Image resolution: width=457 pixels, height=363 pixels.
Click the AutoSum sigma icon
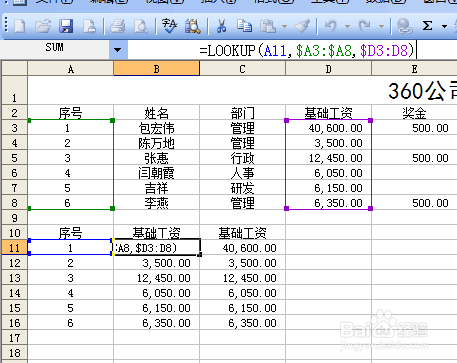click(x=427, y=26)
